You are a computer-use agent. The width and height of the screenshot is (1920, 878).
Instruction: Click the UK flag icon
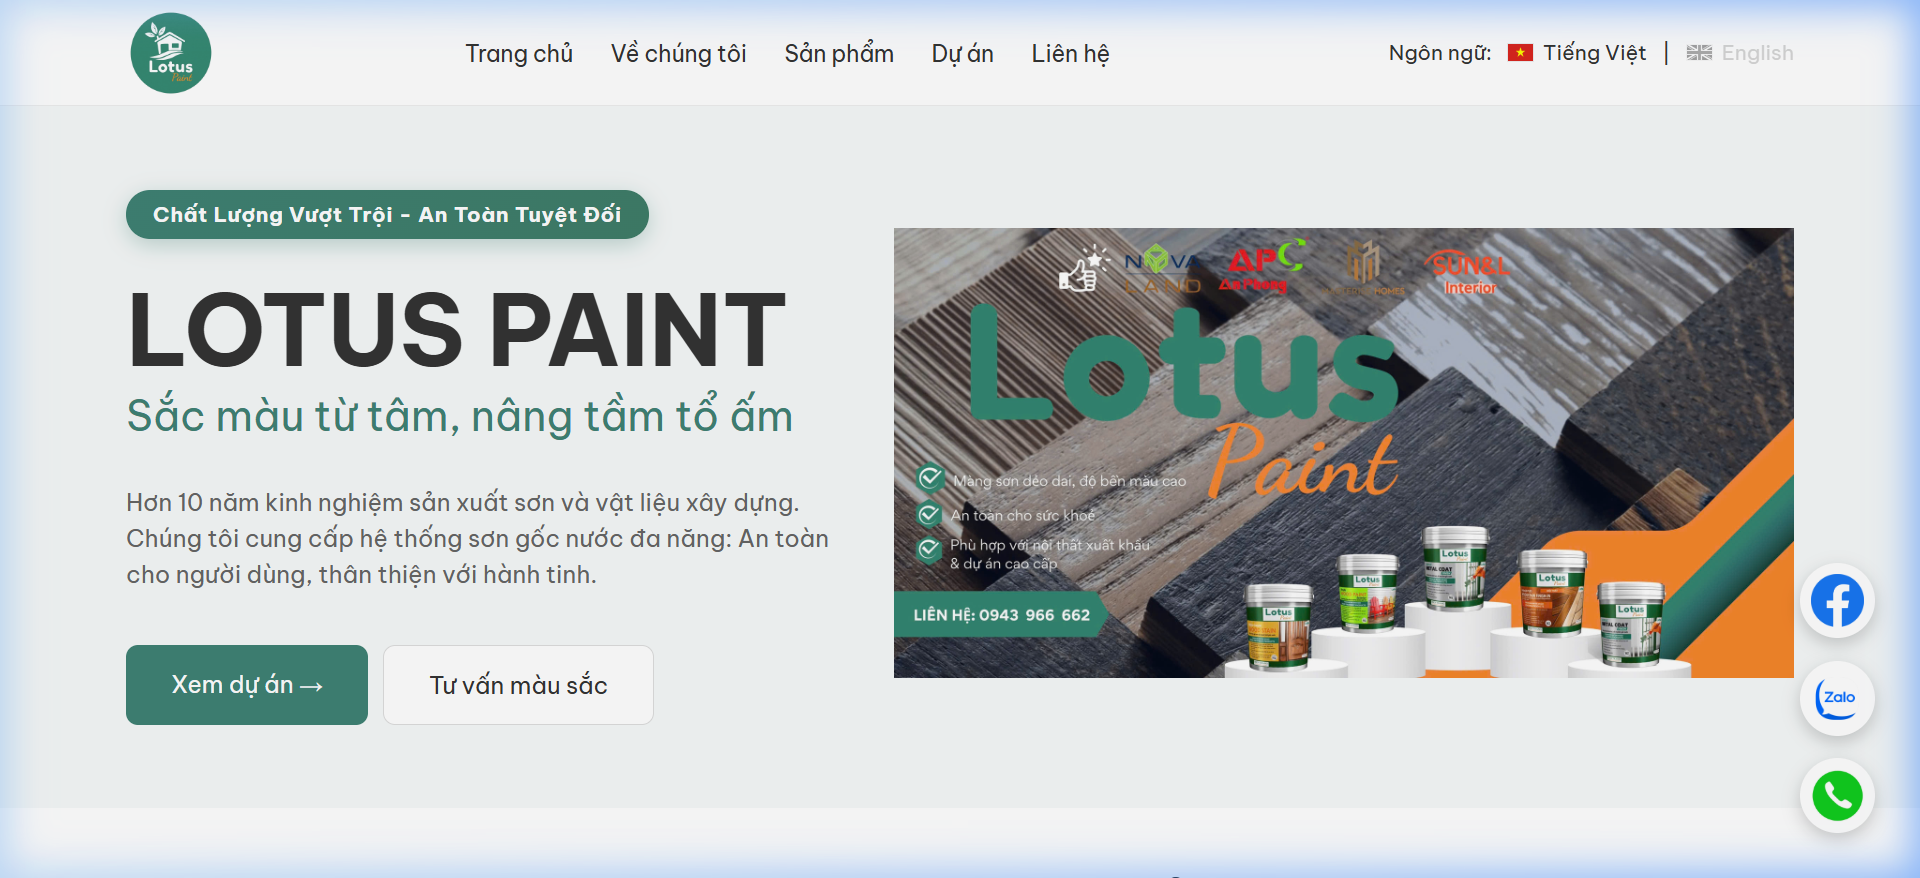pyautogui.click(x=1699, y=53)
